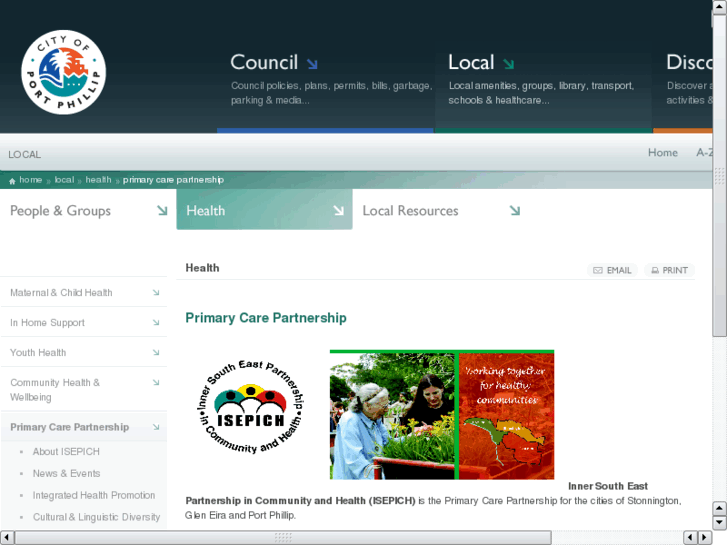The height and width of the screenshot is (545, 727).
Task: Click the blue arrow next to Council
Action: [312, 64]
